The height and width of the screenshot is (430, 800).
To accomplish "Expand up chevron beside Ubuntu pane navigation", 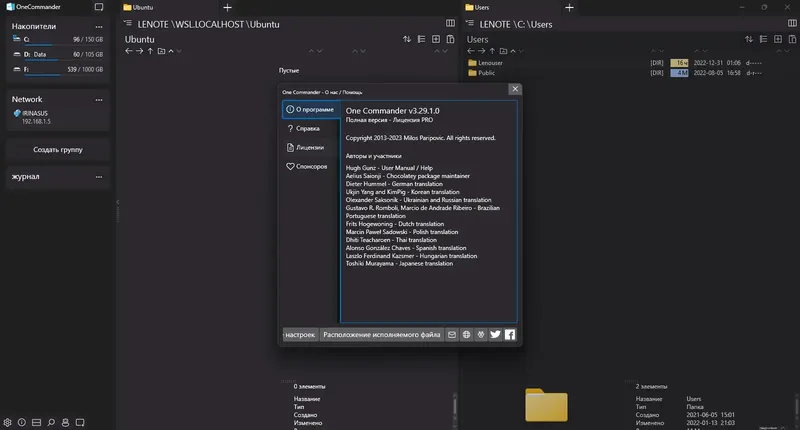I will click(171, 51).
